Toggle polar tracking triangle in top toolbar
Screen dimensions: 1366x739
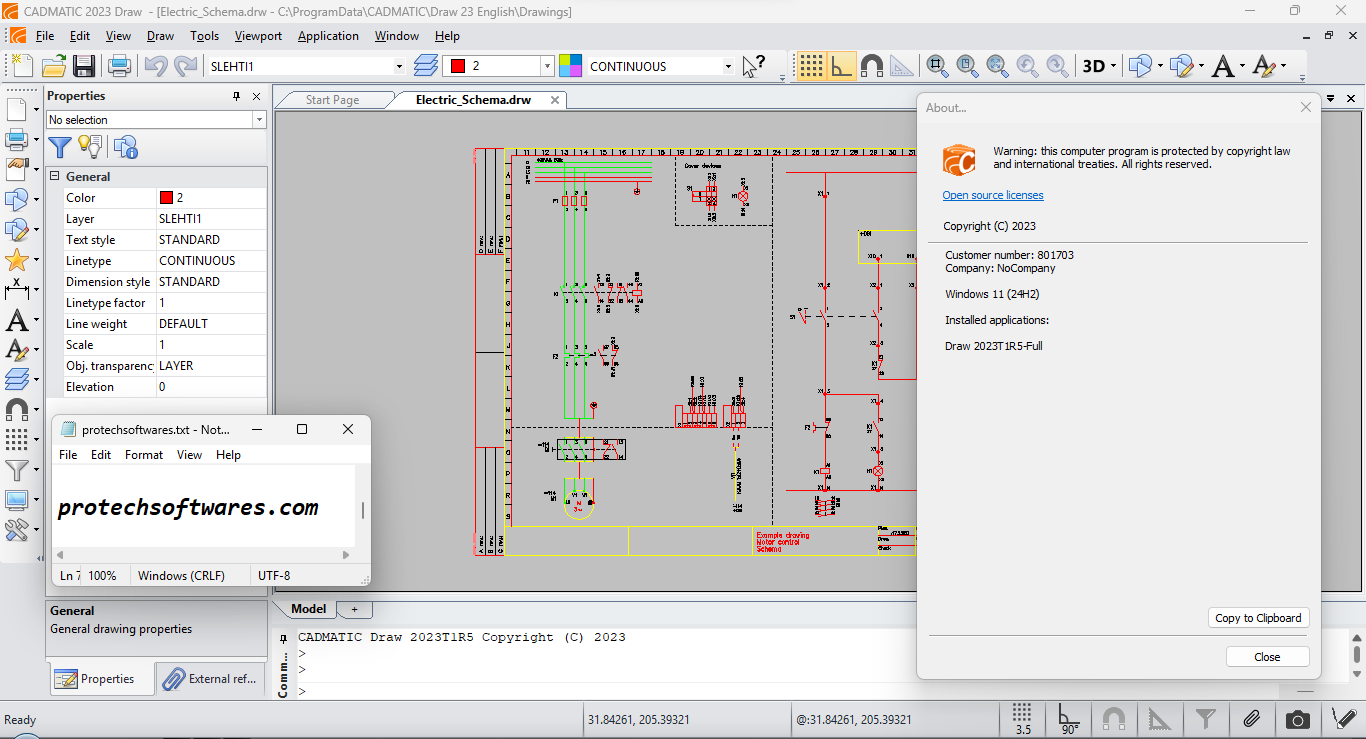pyautogui.click(x=902, y=66)
